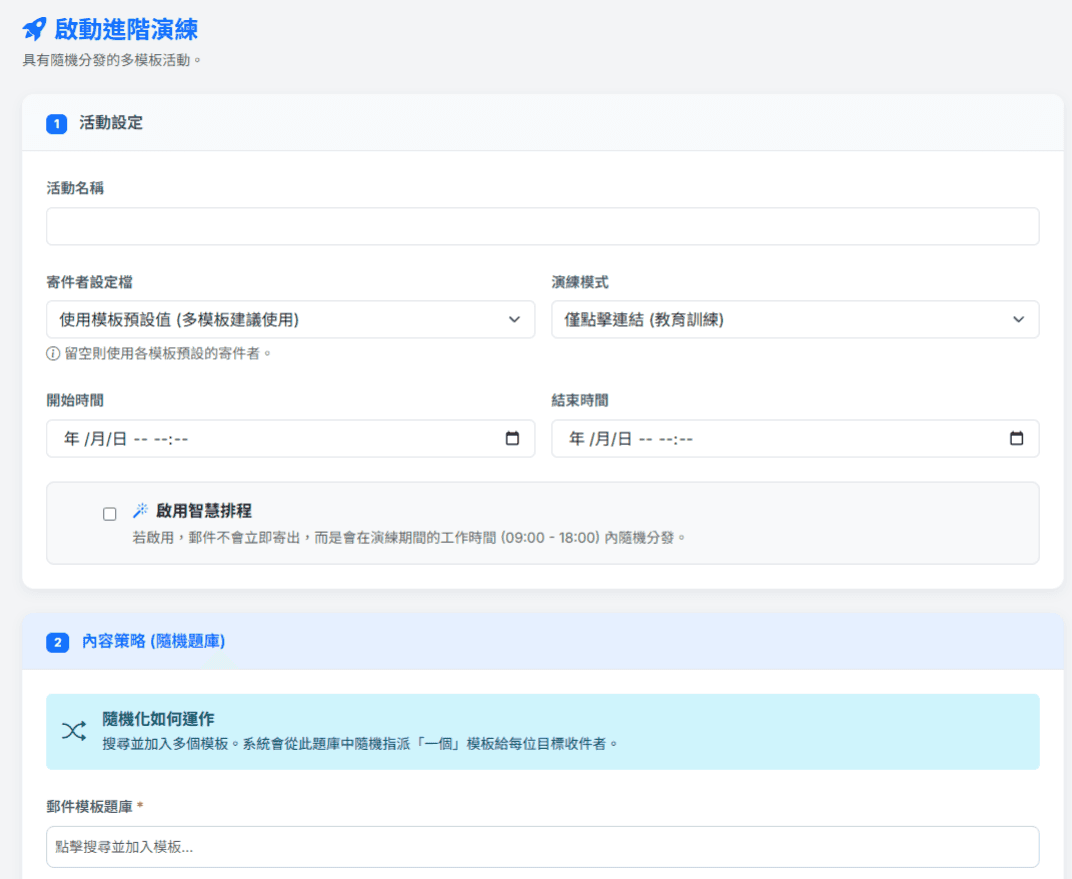
Task: Click the 活動設定 section heading
Action: coord(111,123)
